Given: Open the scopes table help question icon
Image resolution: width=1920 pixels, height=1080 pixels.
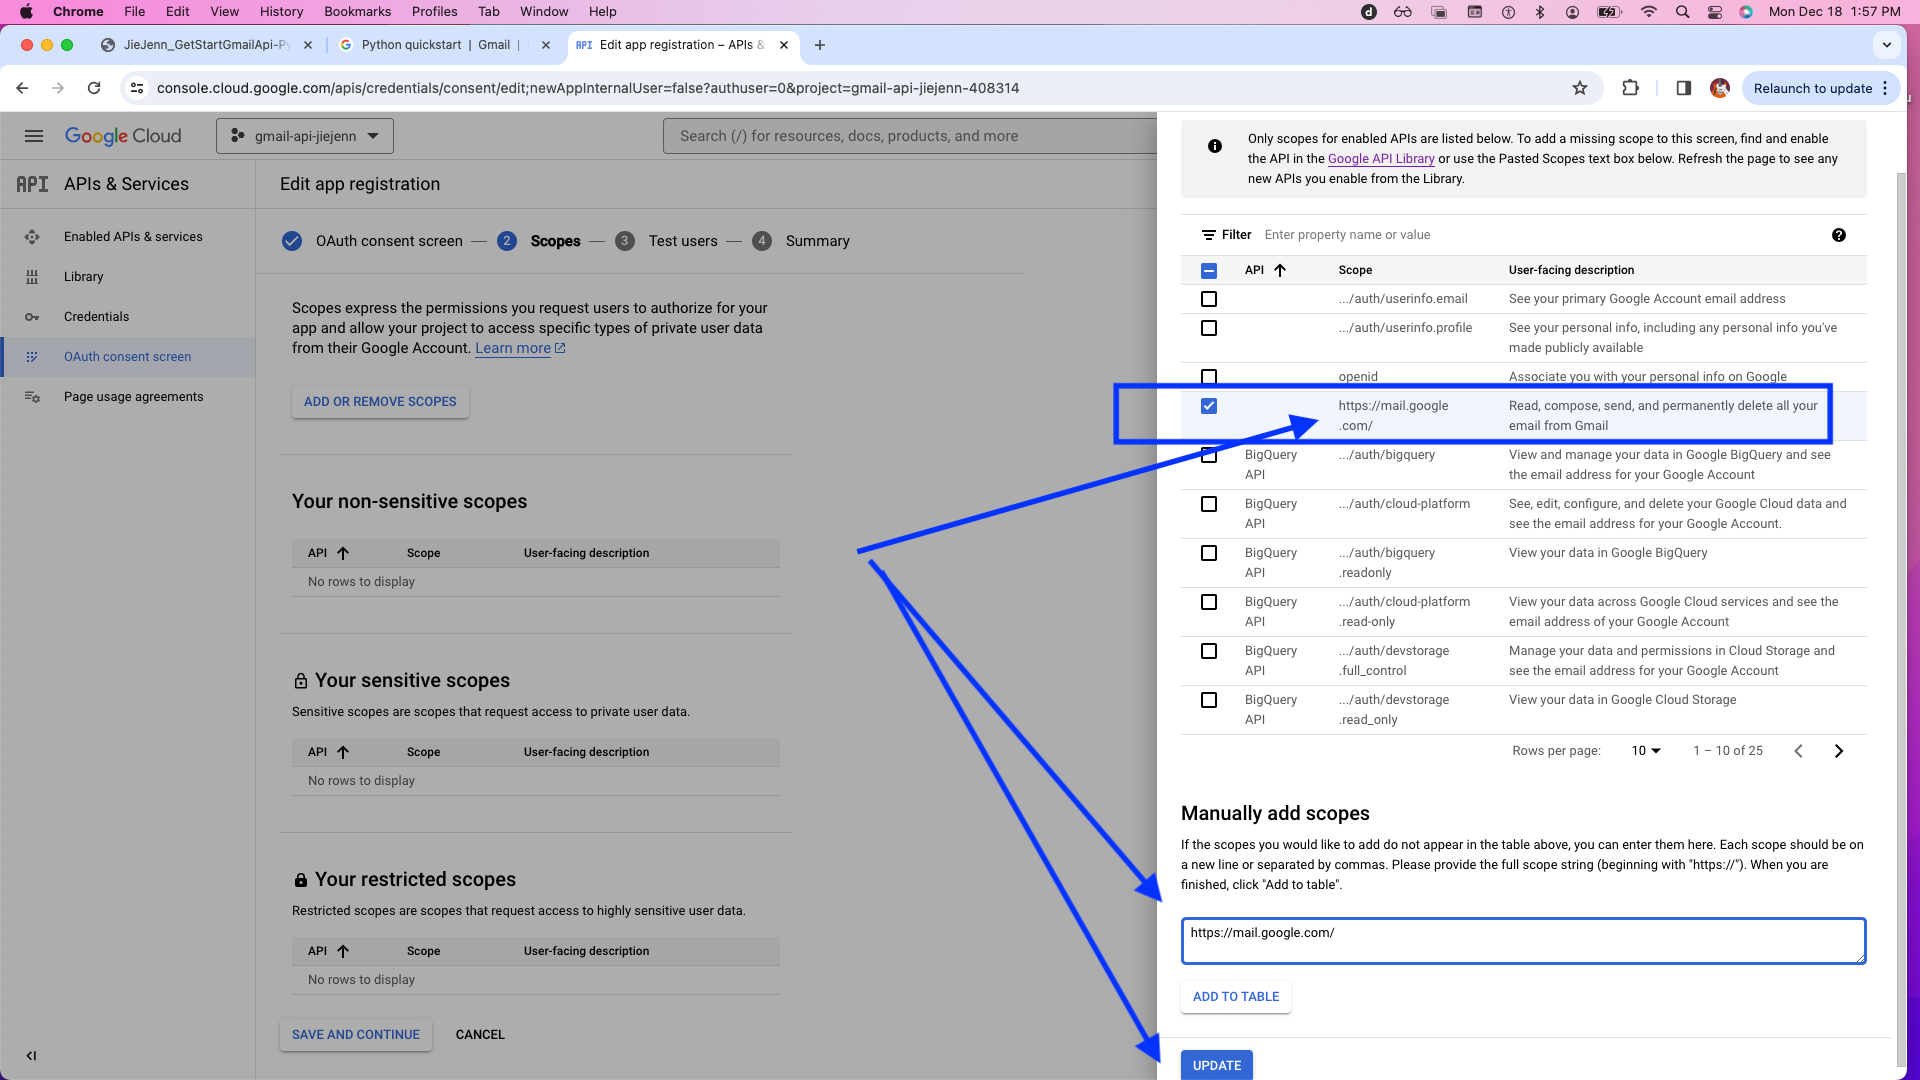Looking at the screenshot, I should [x=1839, y=235].
